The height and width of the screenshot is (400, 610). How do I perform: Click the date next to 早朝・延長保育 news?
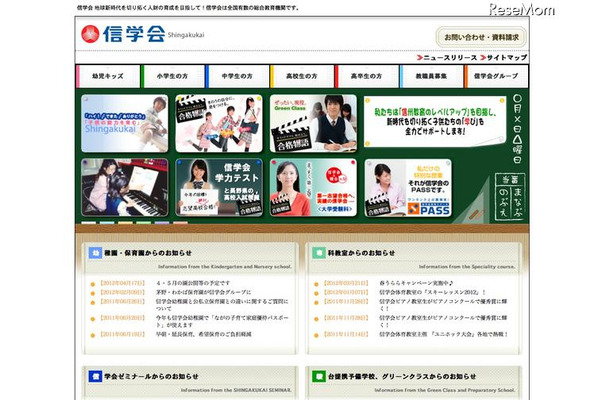tap(122, 334)
